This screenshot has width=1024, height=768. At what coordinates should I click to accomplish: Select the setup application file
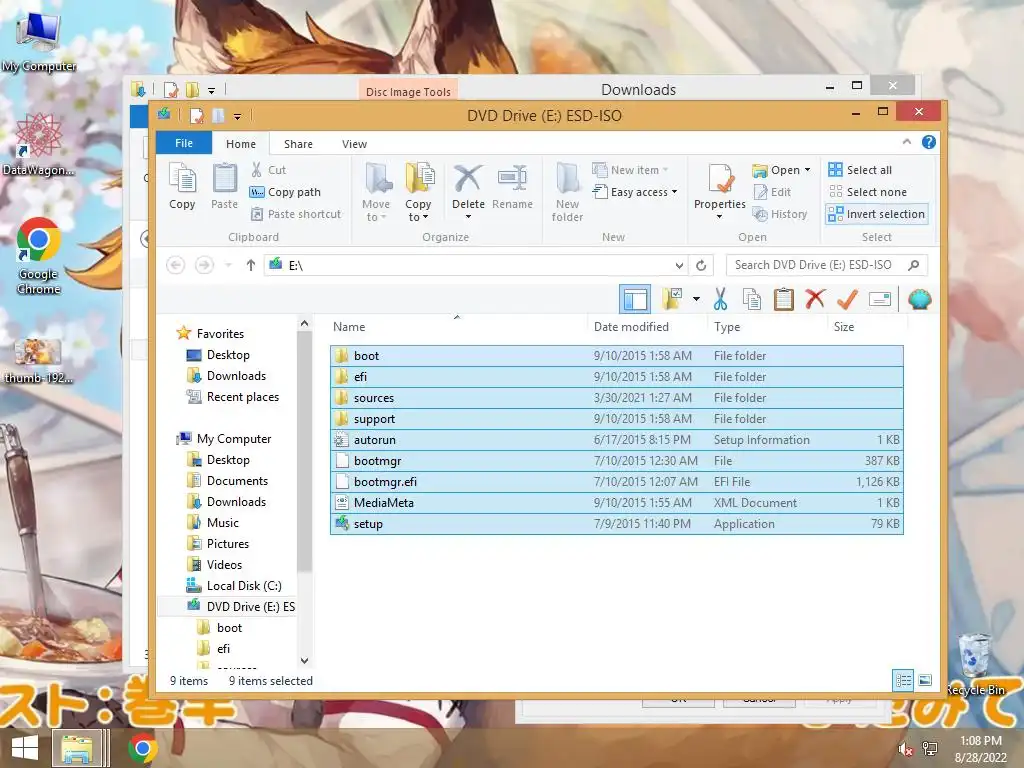tap(616, 524)
